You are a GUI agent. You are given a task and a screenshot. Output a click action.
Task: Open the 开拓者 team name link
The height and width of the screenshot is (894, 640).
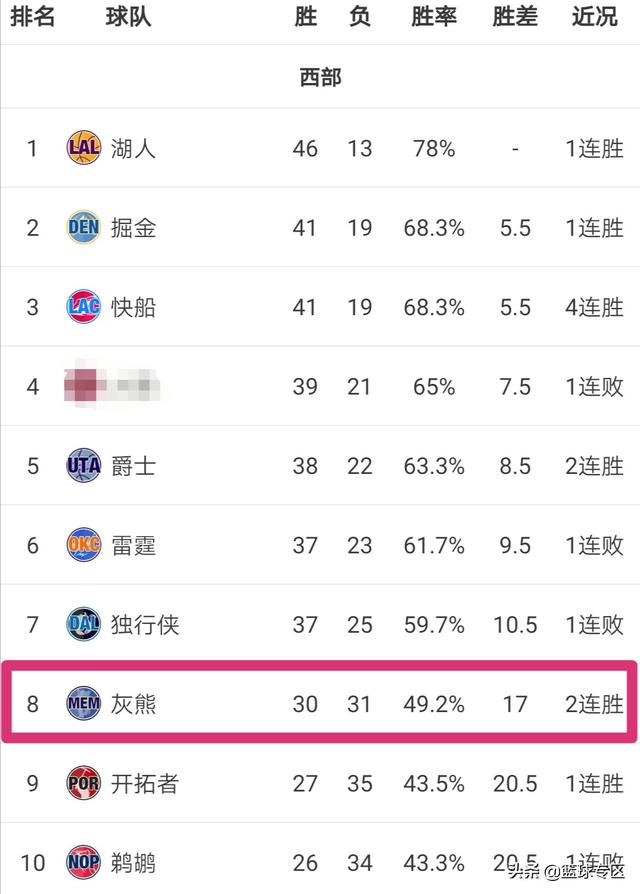pos(145,783)
